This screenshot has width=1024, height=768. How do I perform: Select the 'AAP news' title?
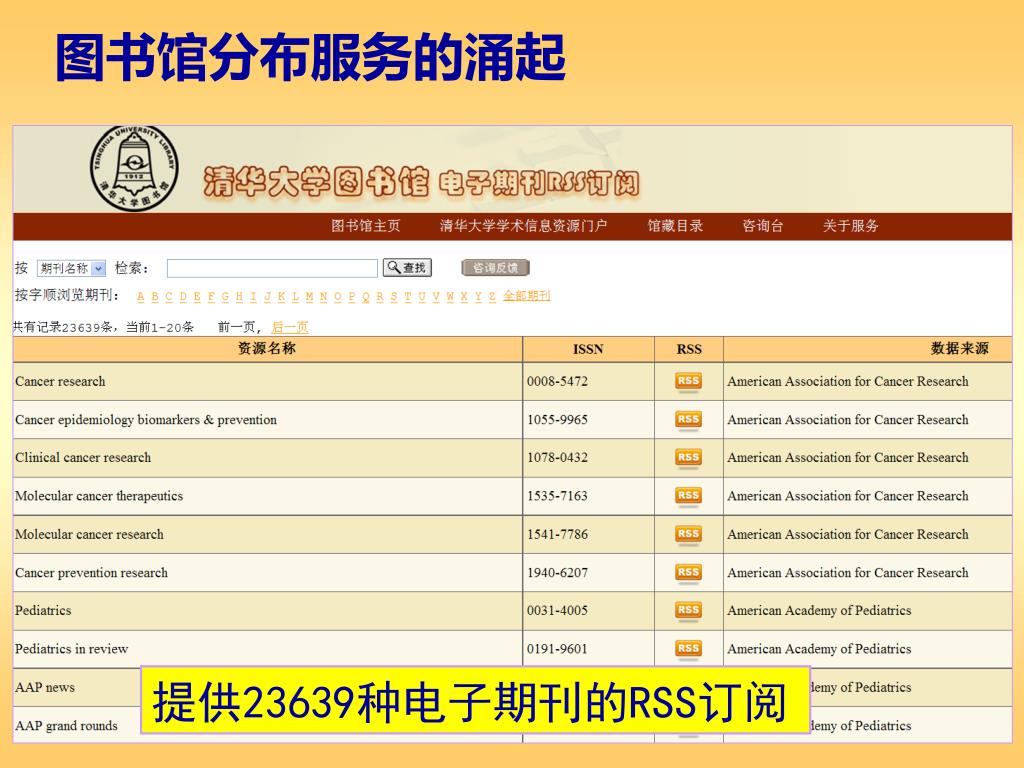click(45, 687)
